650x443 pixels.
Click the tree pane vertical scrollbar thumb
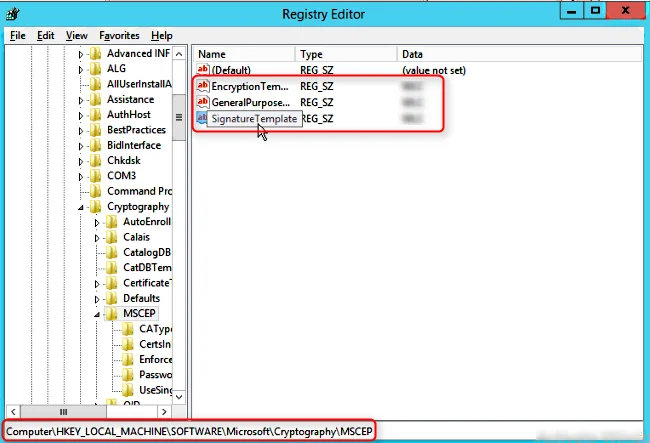[179, 118]
